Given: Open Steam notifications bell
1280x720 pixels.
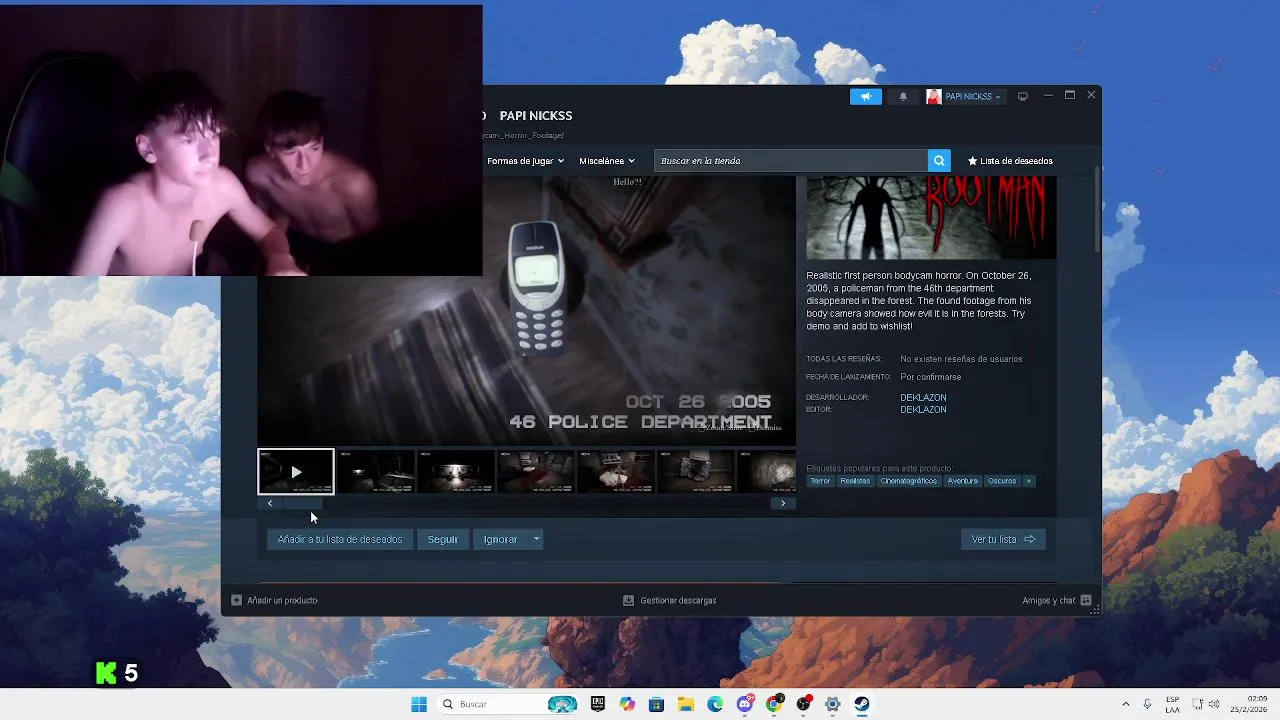Looking at the screenshot, I should [x=903, y=96].
